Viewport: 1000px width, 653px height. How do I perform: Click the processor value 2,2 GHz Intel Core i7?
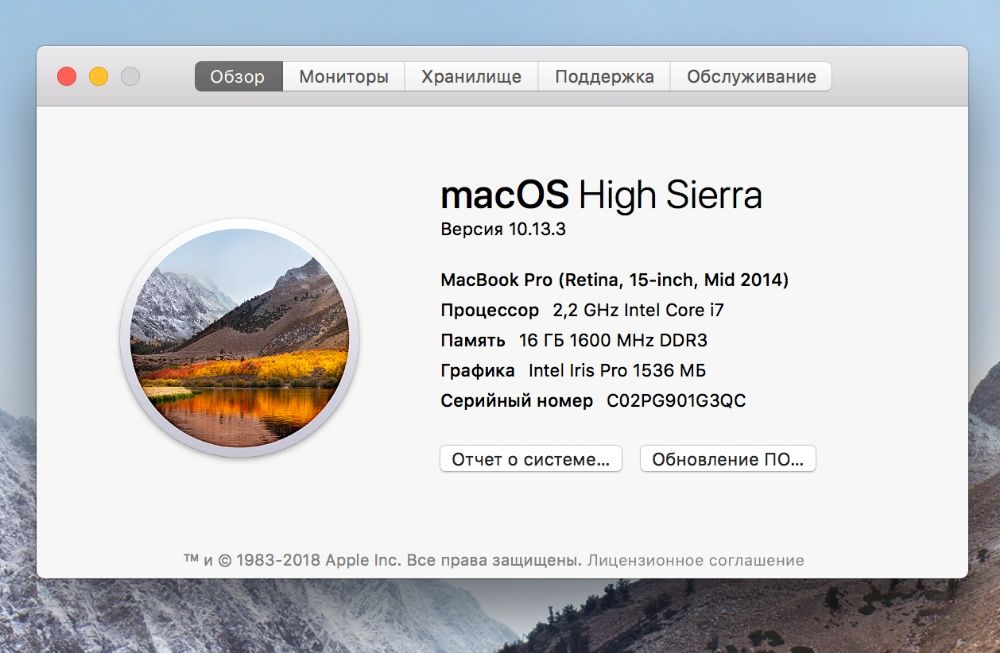click(638, 311)
